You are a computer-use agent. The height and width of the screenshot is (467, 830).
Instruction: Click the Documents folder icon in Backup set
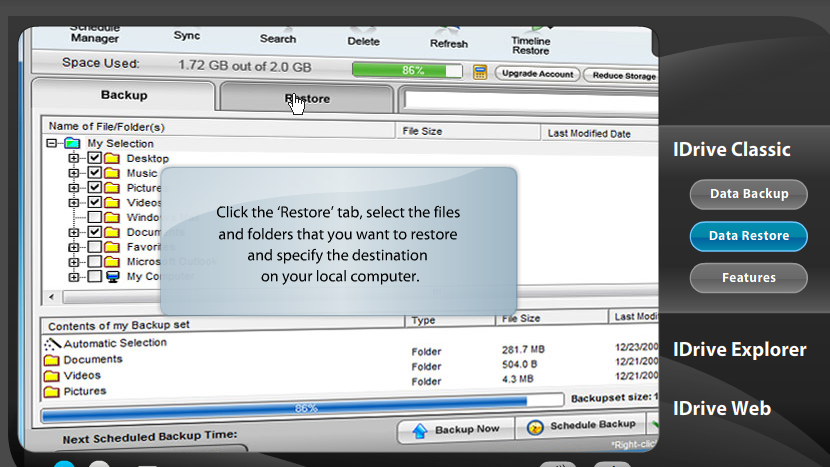51,360
